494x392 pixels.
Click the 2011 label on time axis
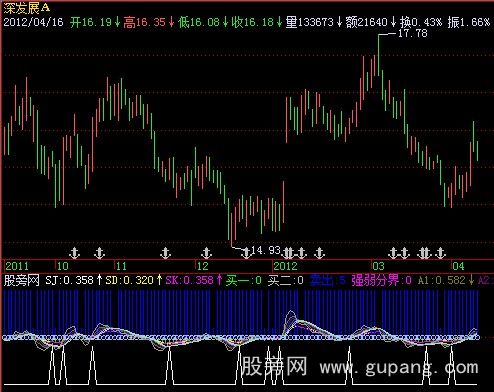click(17, 266)
